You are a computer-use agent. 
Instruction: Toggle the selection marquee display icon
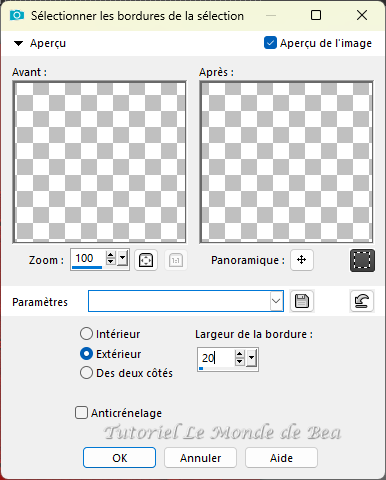coord(362,260)
